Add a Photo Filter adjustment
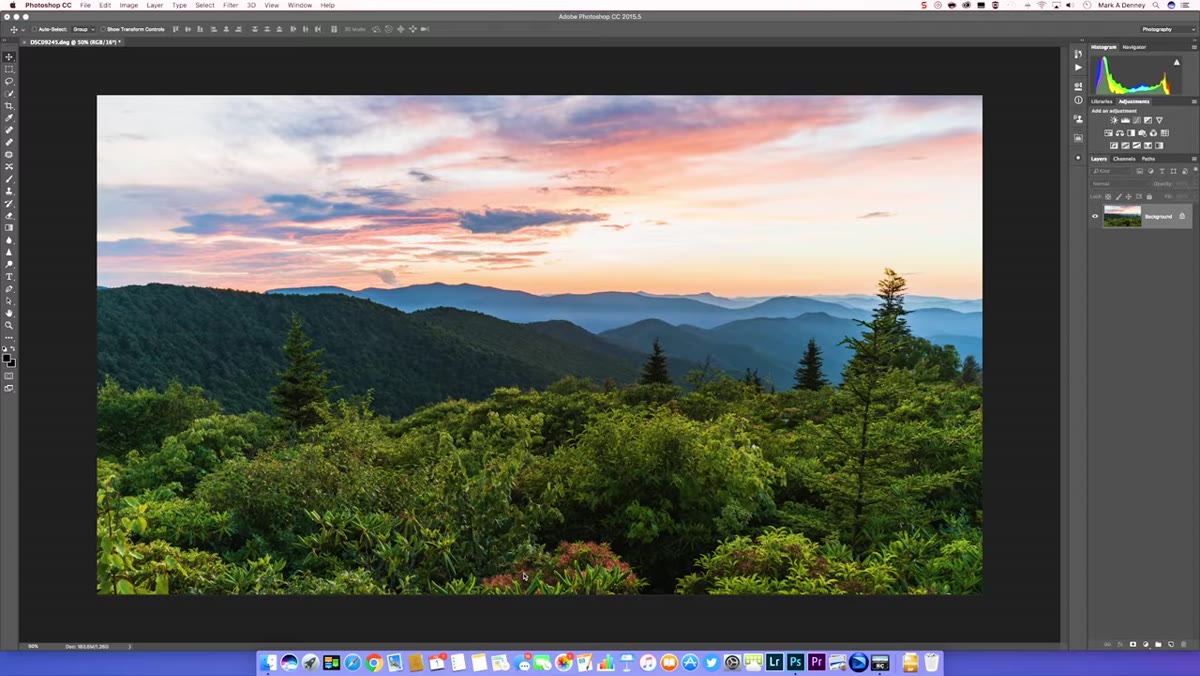1200x676 pixels. [1142, 133]
